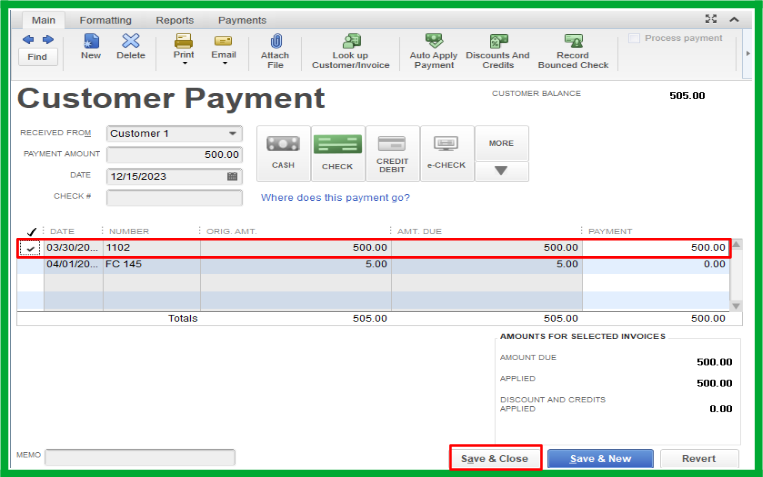Click Auto Apply Payment

(433, 51)
